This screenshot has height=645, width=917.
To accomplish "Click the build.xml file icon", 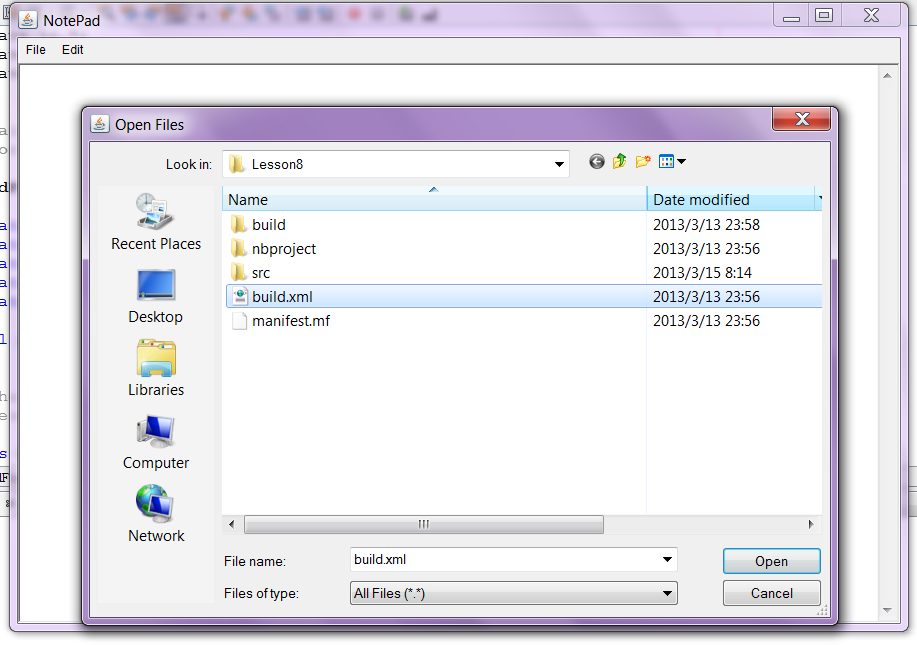I will [239, 296].
